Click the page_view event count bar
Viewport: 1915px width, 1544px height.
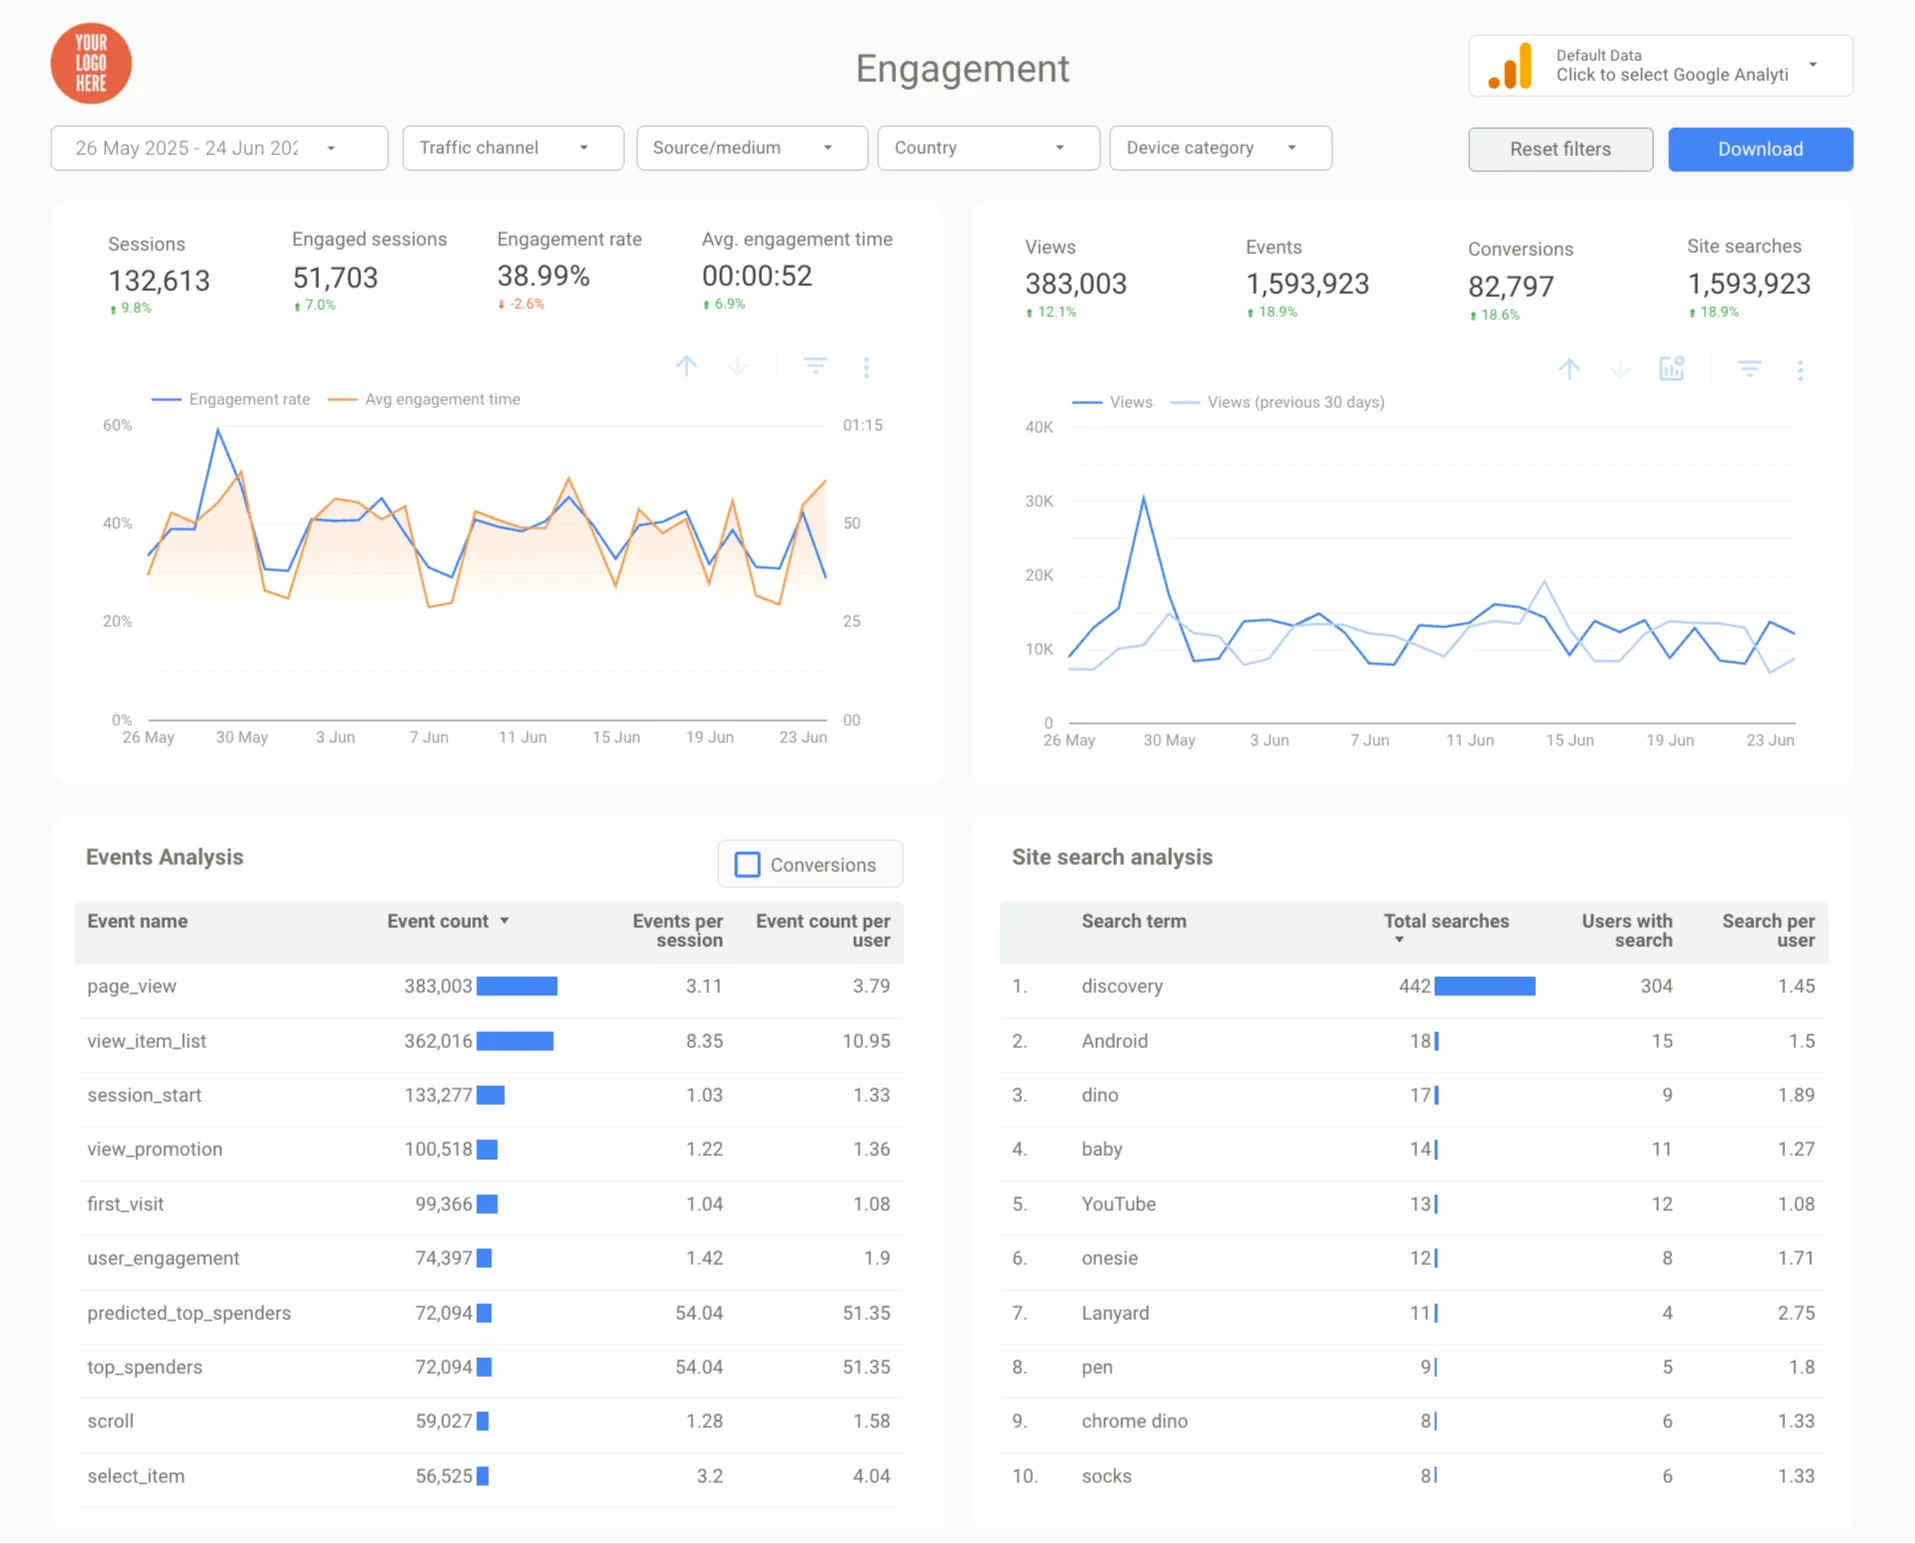(517, 986)
